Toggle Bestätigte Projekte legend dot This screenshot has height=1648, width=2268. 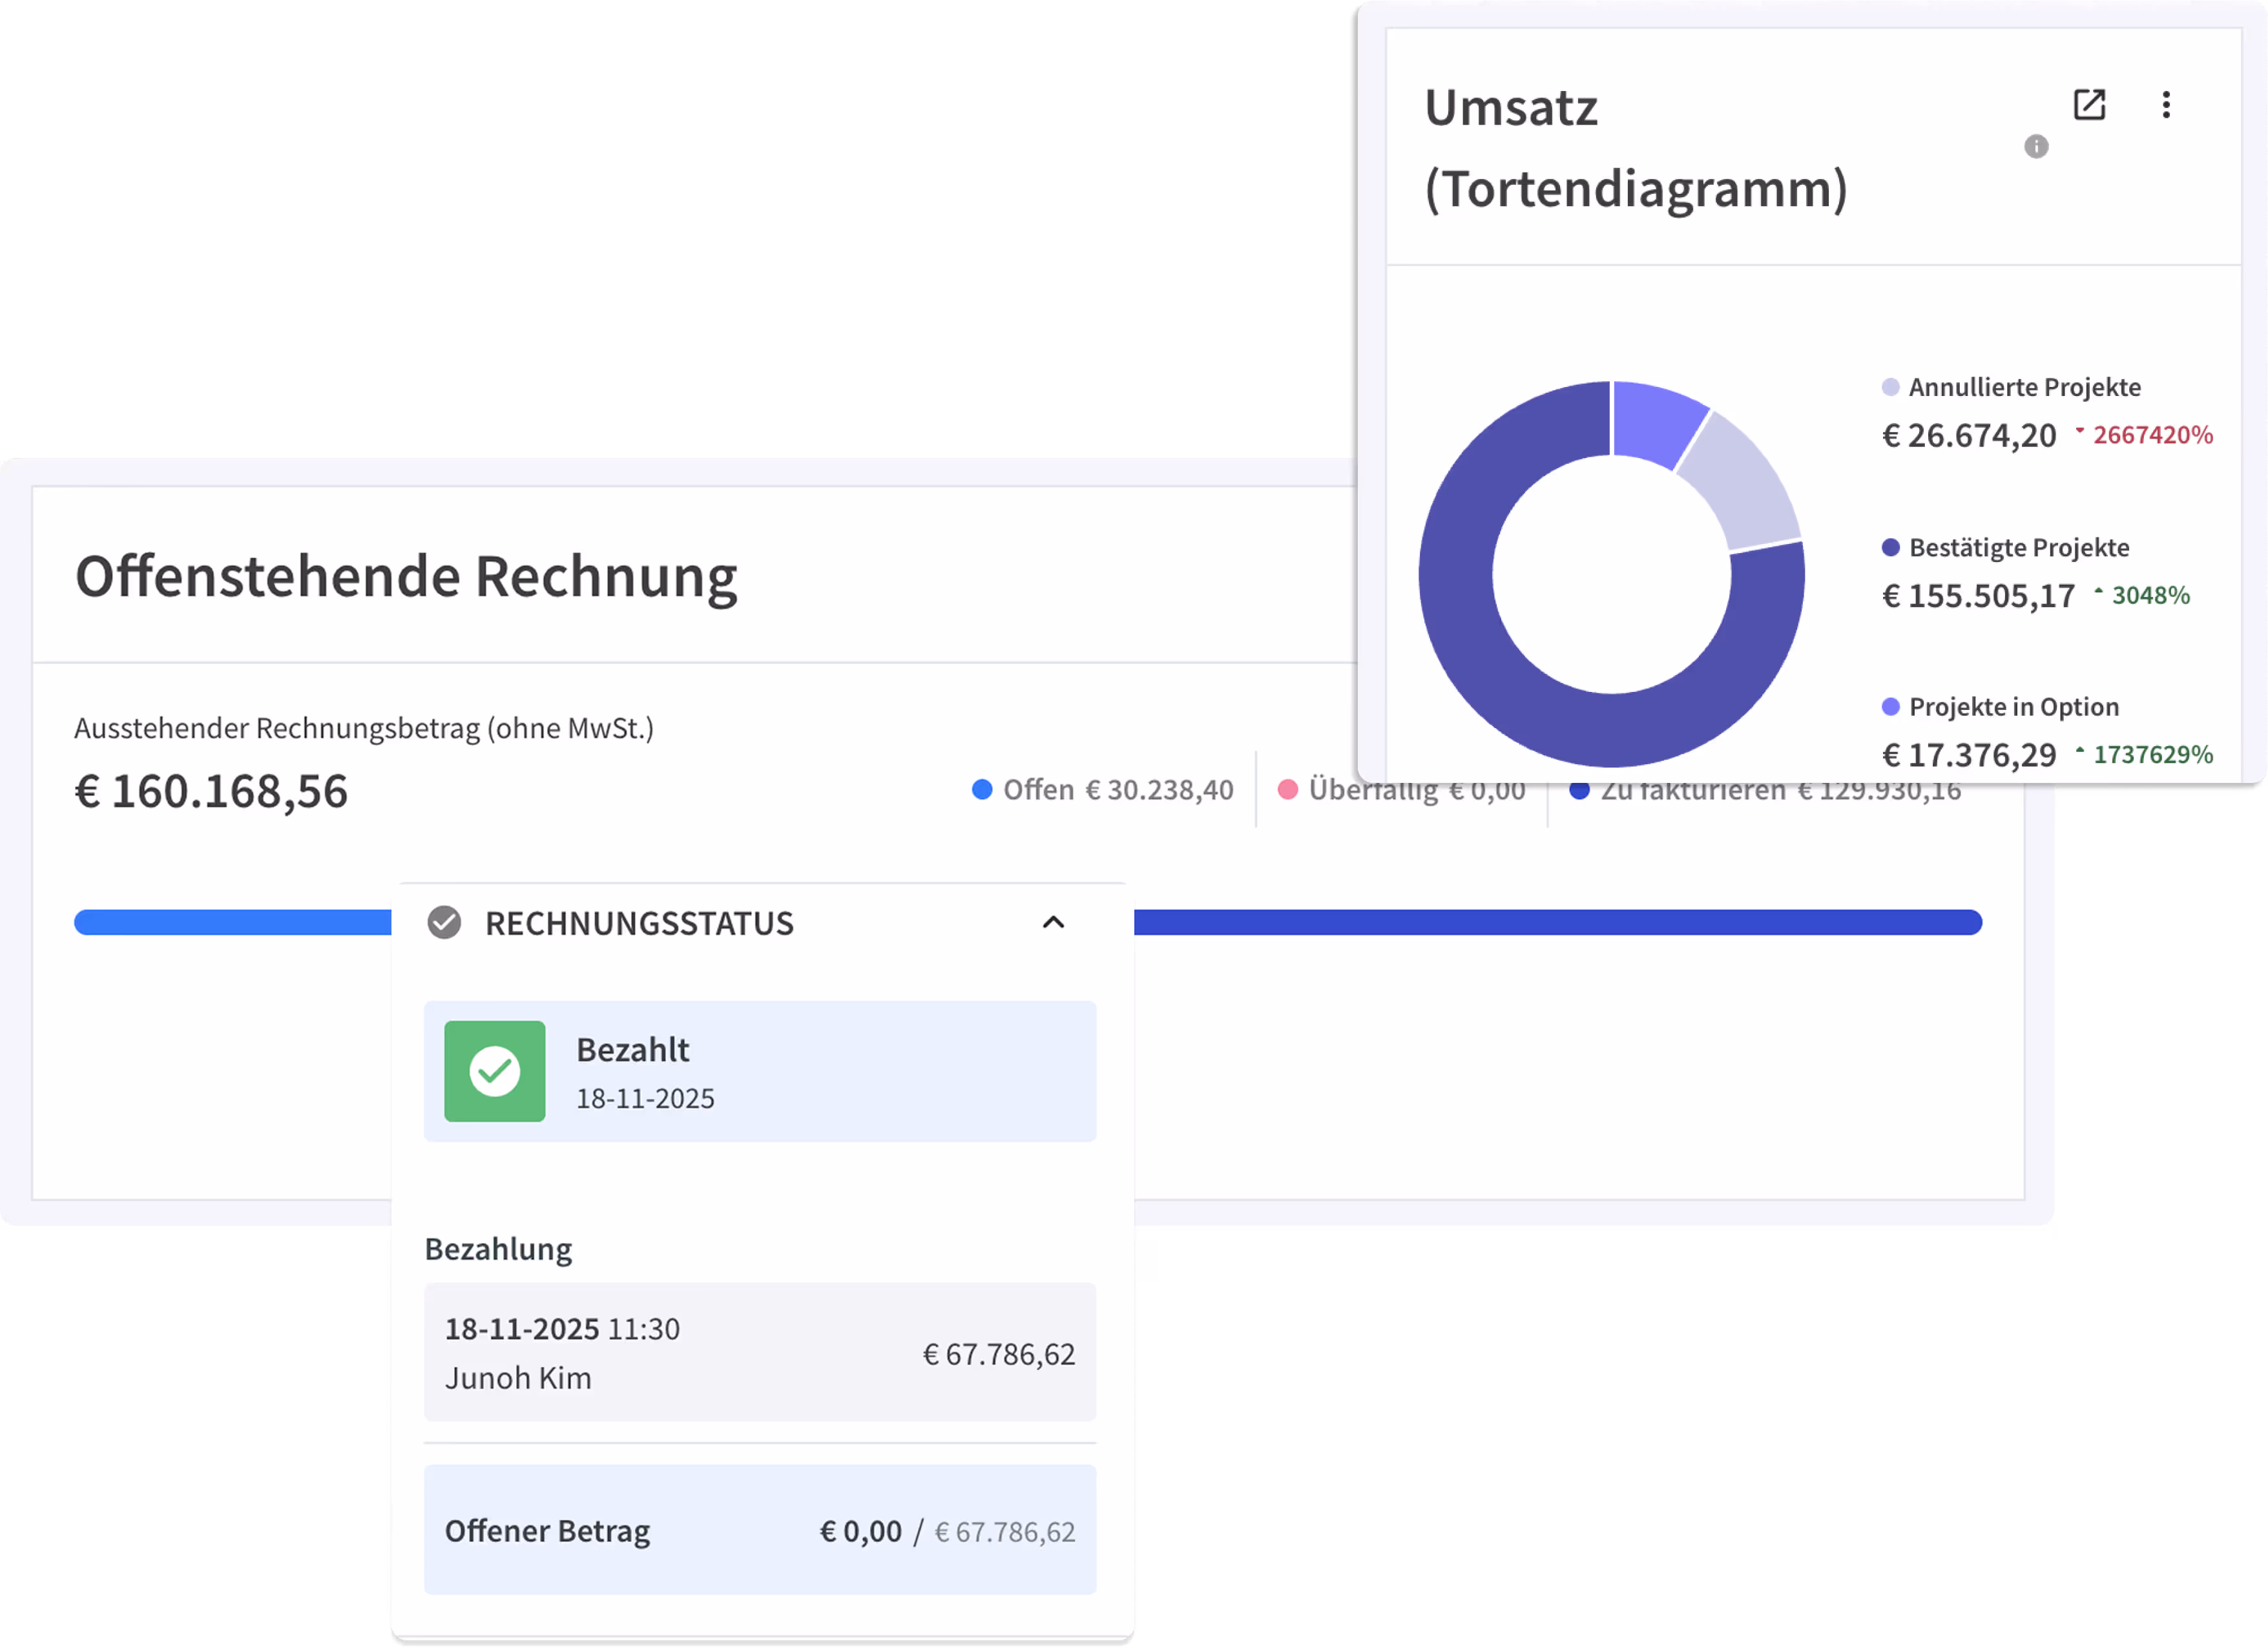coord(1890,547)
